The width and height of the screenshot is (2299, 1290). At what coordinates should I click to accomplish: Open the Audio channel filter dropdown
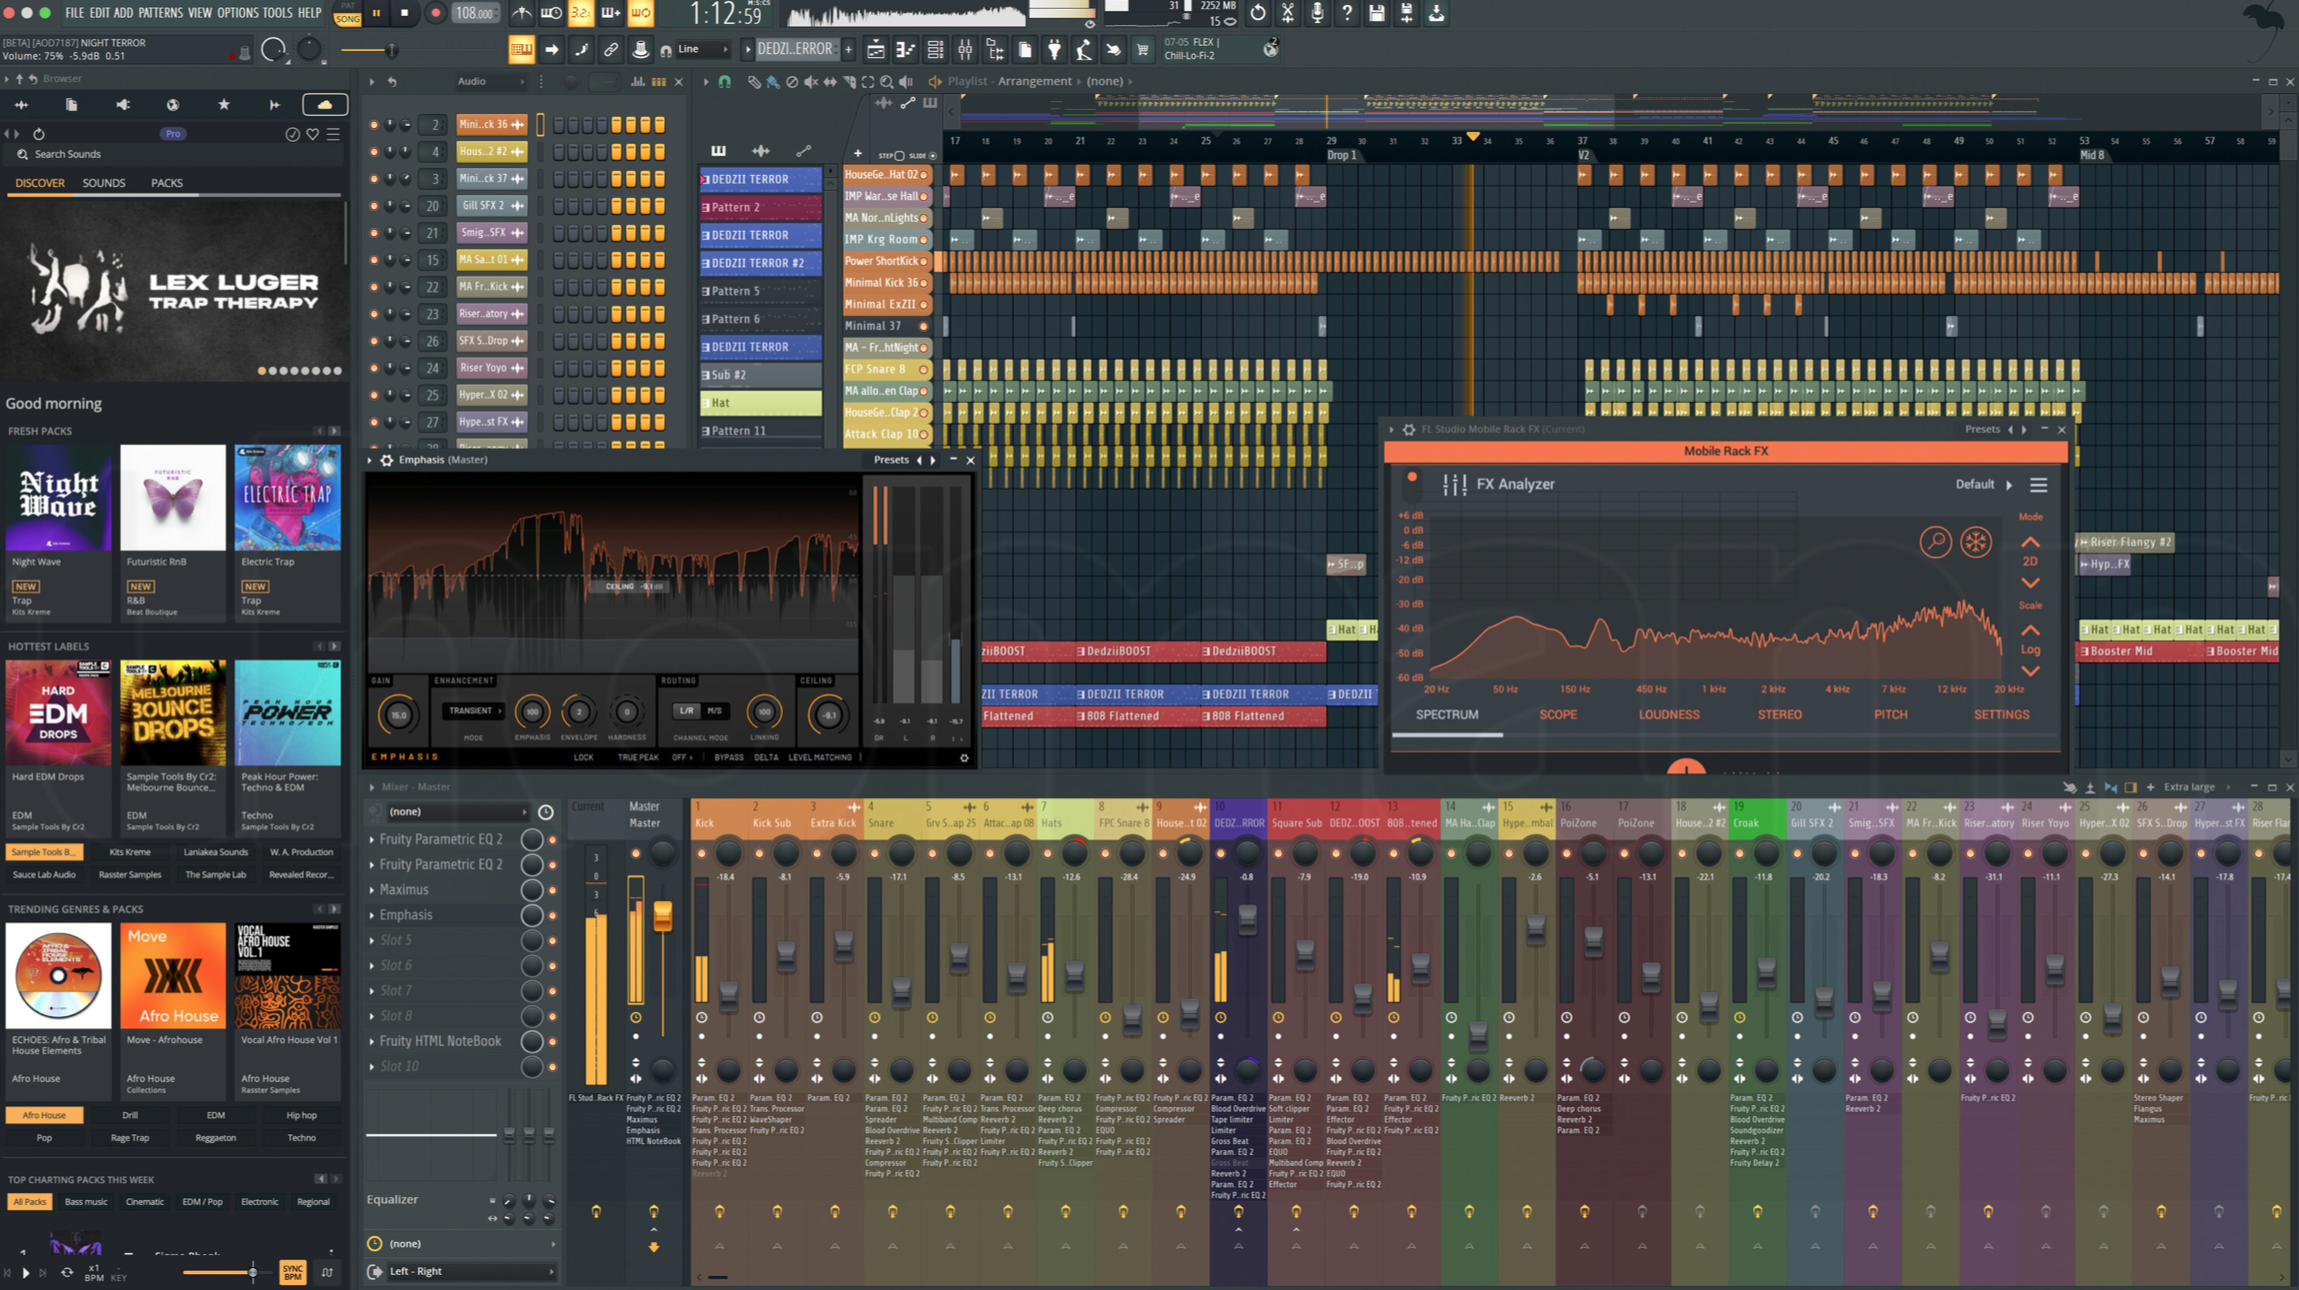coord(489,81)
